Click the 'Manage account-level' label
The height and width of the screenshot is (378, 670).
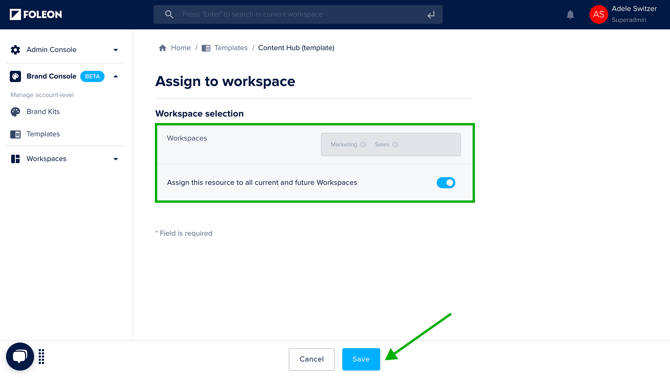click(42, 95)
